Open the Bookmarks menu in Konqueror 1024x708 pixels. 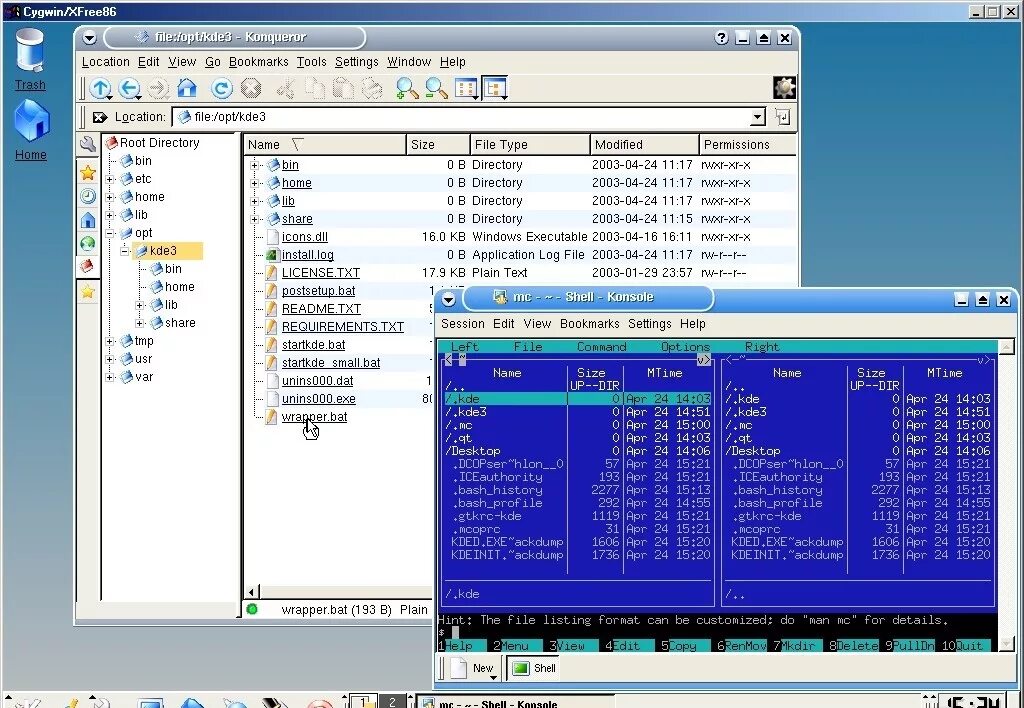[x=259, y=61]
